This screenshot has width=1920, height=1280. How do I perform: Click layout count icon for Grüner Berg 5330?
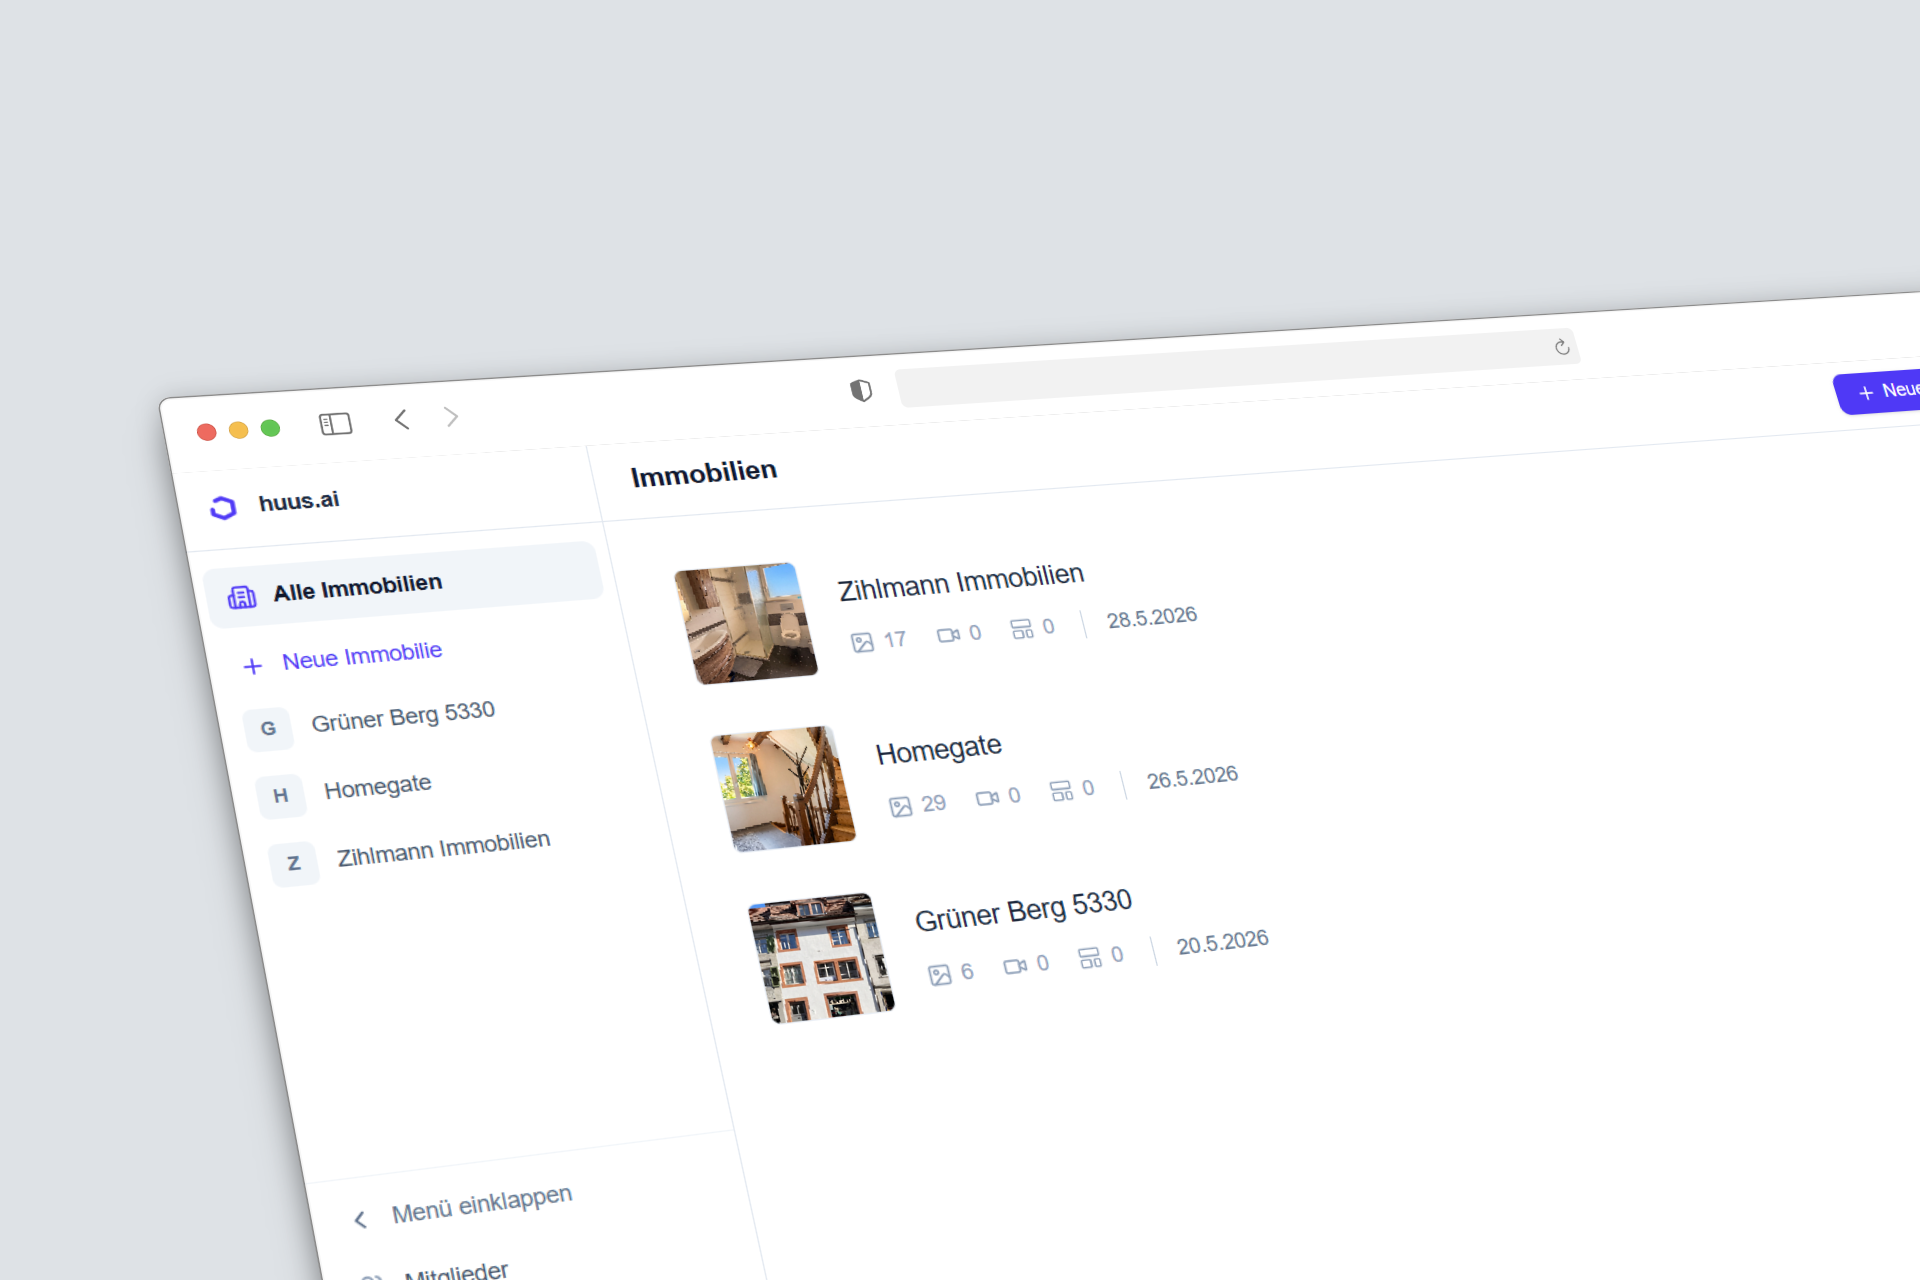(1090, 958)
